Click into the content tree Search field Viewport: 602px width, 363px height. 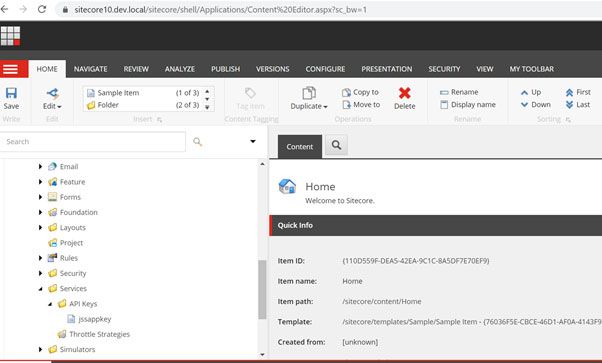(93, 142)
